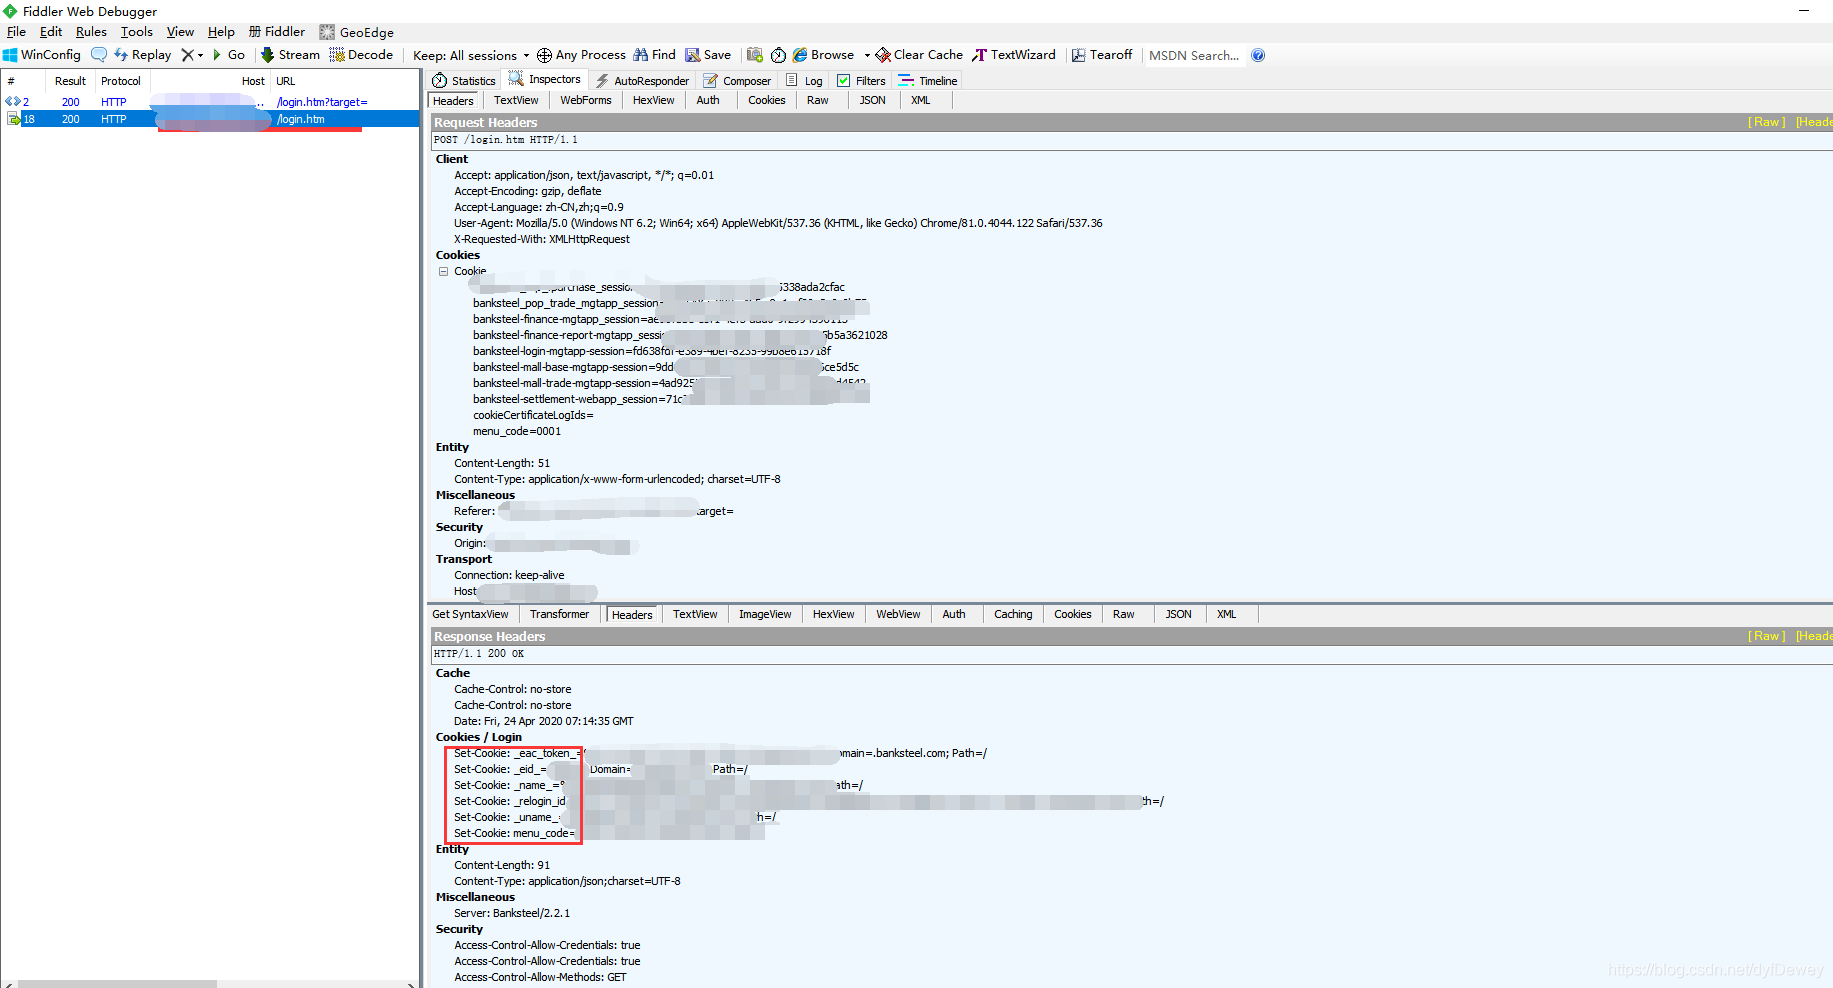Click the Any Process target icon
Screen dimensions: 1833x988
544,55
